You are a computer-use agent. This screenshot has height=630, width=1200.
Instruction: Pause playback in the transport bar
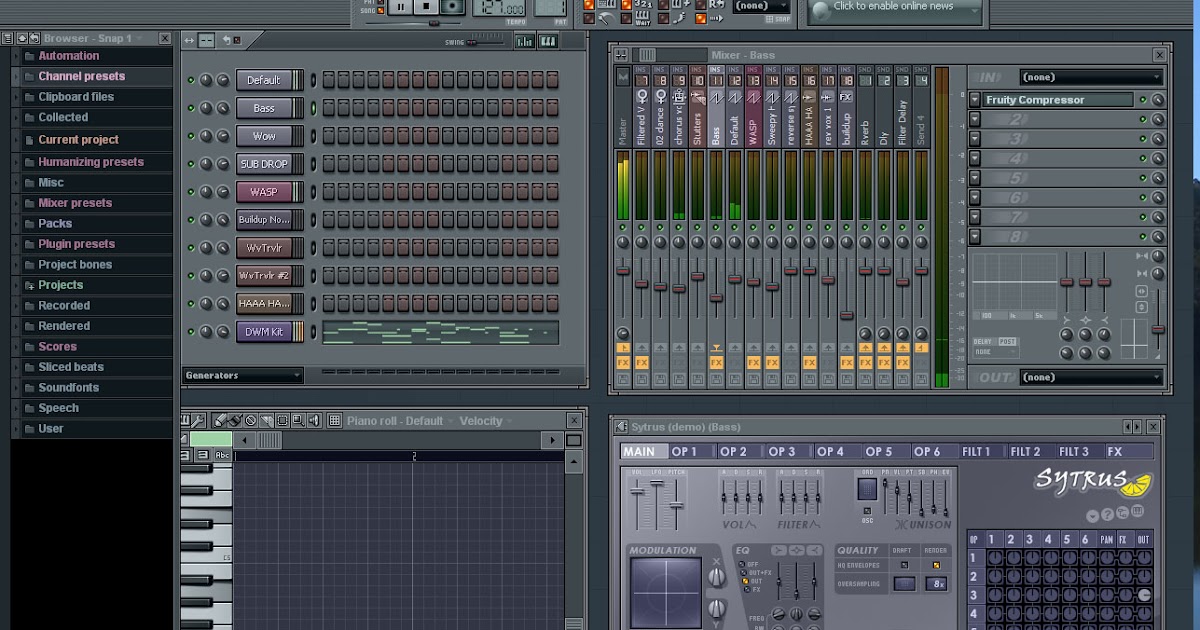[x=401, y=7]
